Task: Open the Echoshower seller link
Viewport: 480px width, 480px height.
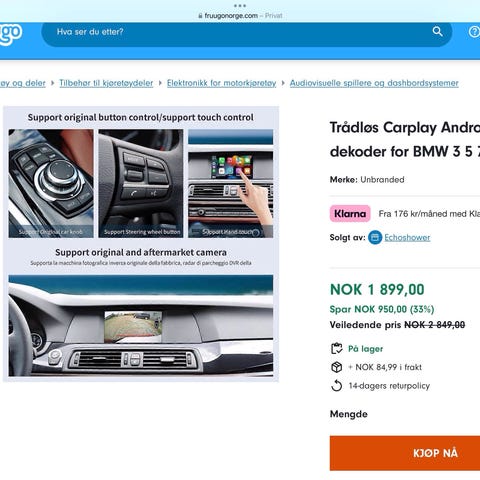Action: pos(407,237)
